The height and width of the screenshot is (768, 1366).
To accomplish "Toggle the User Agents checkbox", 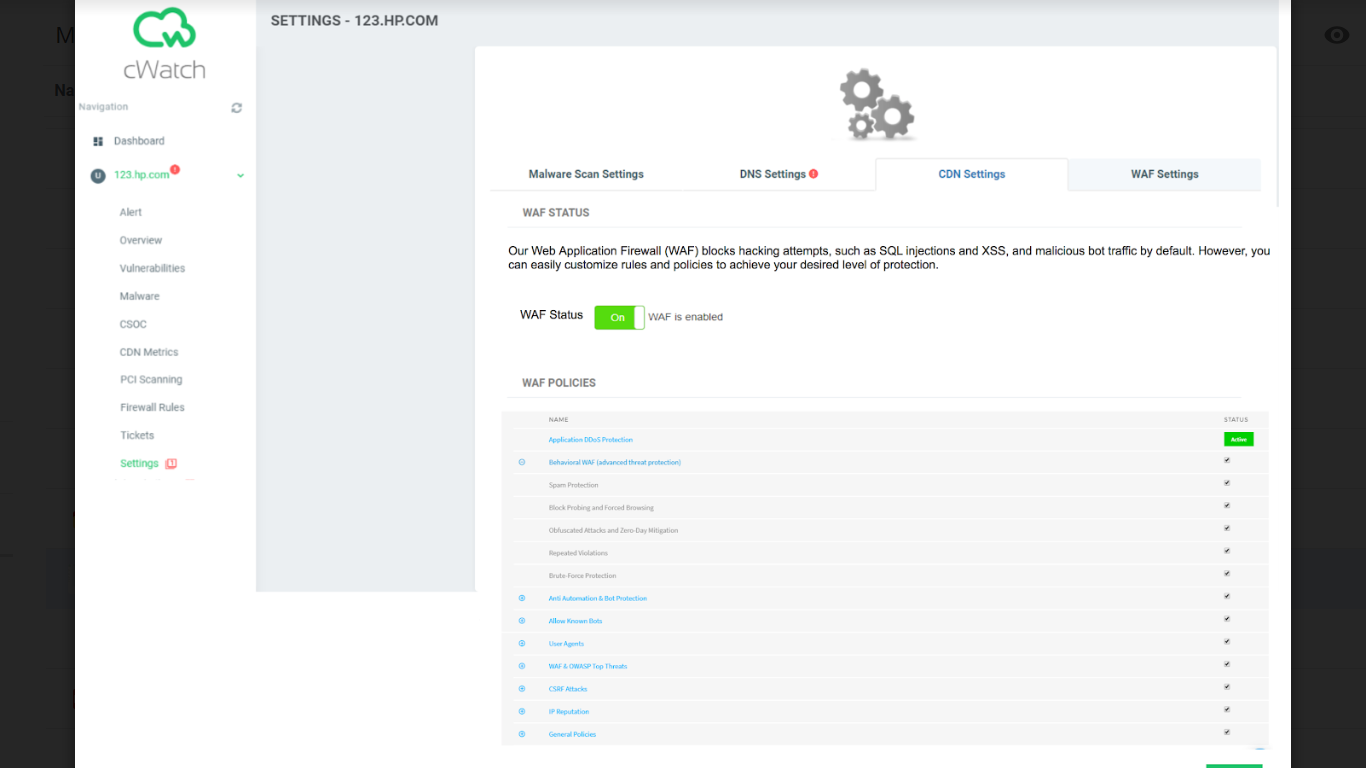I will point(1227,641).
